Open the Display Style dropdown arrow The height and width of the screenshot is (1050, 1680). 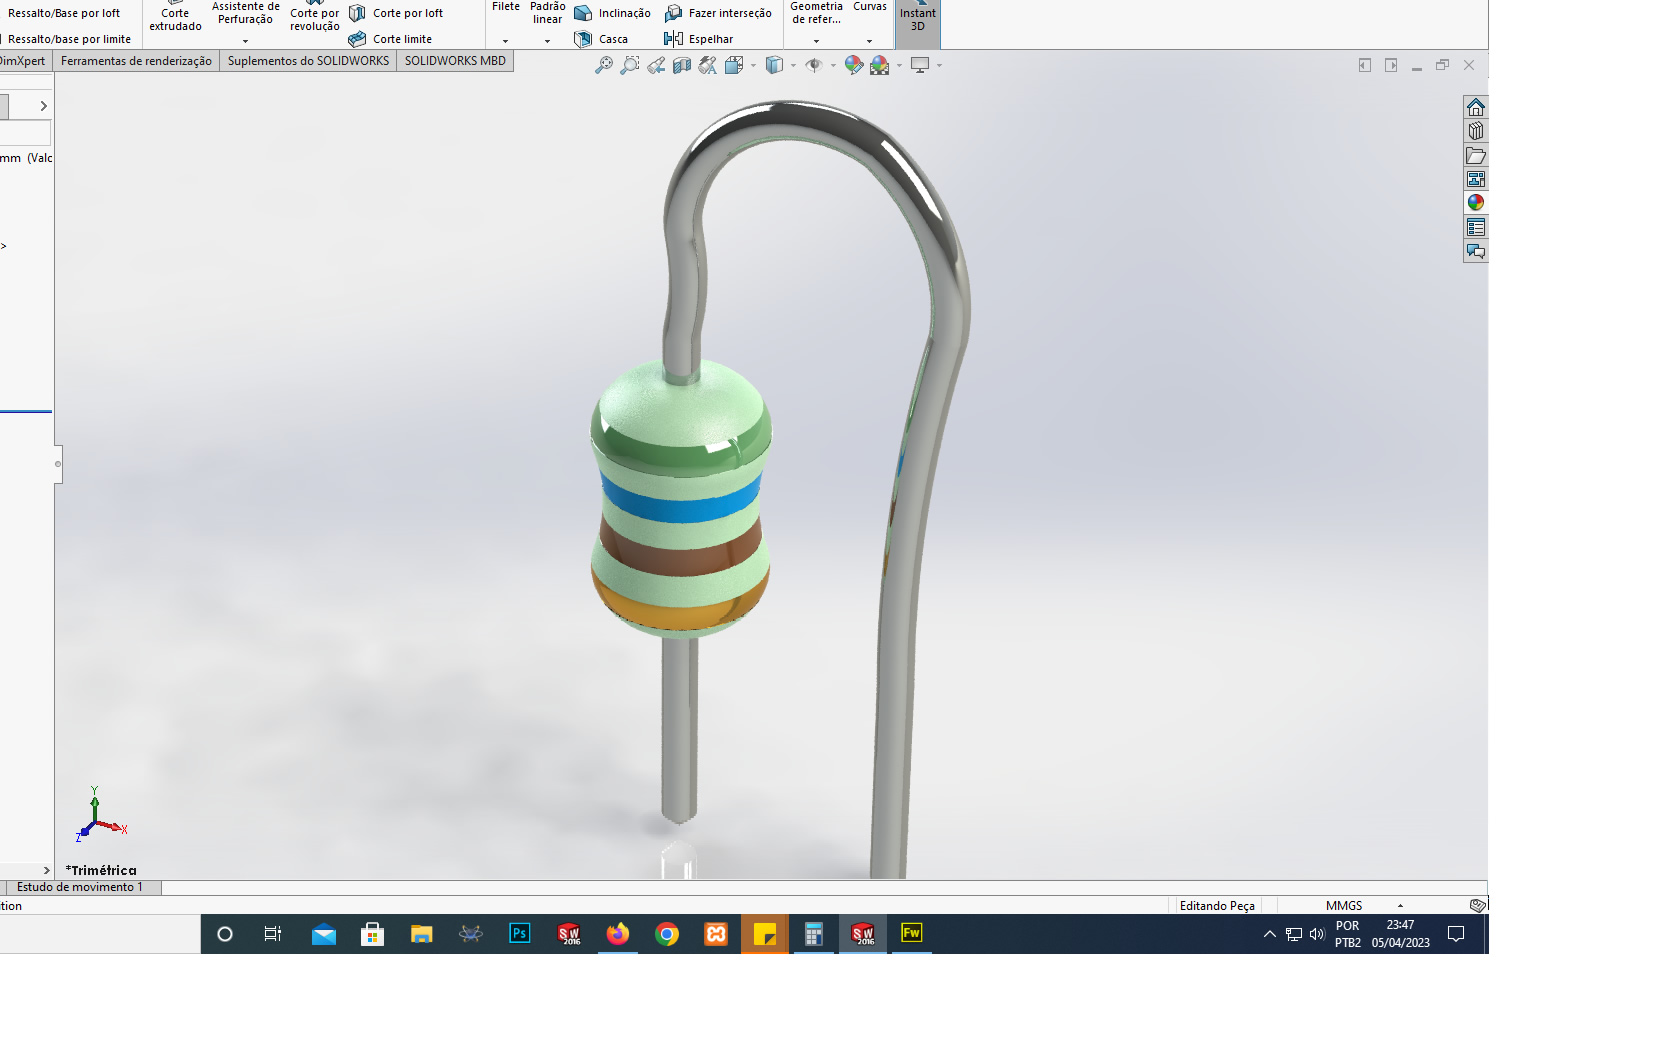click(x=793, y=66)
